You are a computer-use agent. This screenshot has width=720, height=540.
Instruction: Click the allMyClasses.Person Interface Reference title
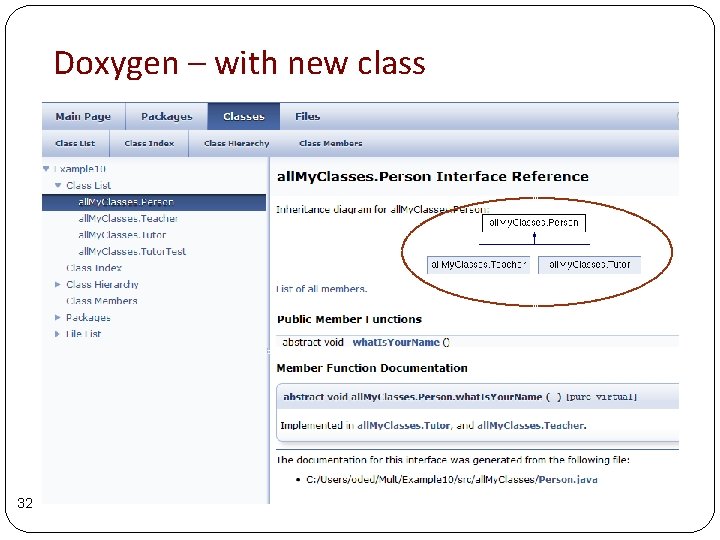(x=433, y=177)
